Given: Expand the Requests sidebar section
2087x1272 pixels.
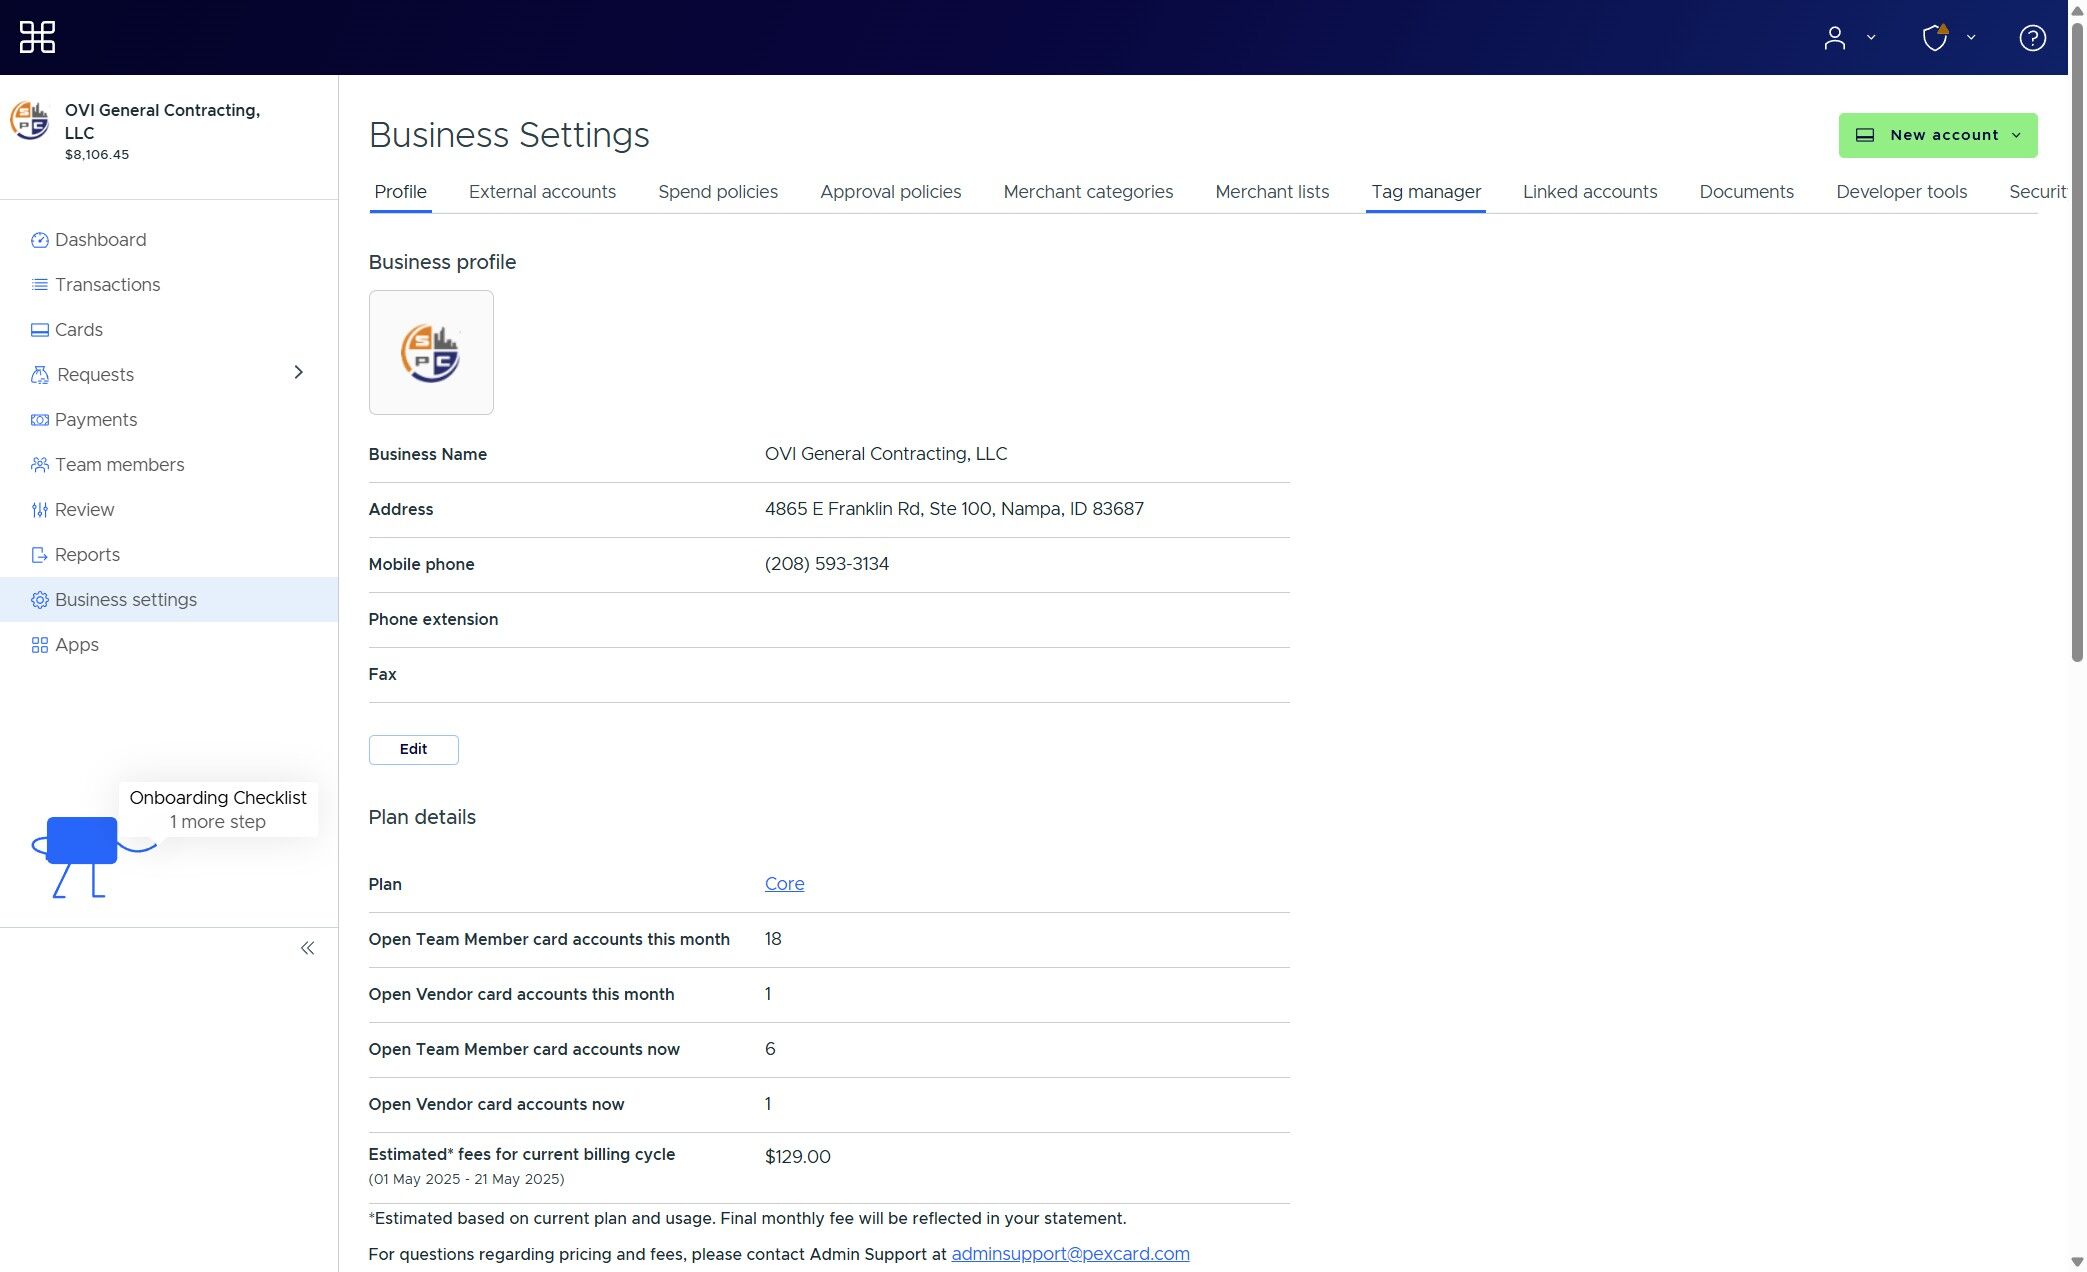Looking at the screenshot, I should click(x=298, y=373).
